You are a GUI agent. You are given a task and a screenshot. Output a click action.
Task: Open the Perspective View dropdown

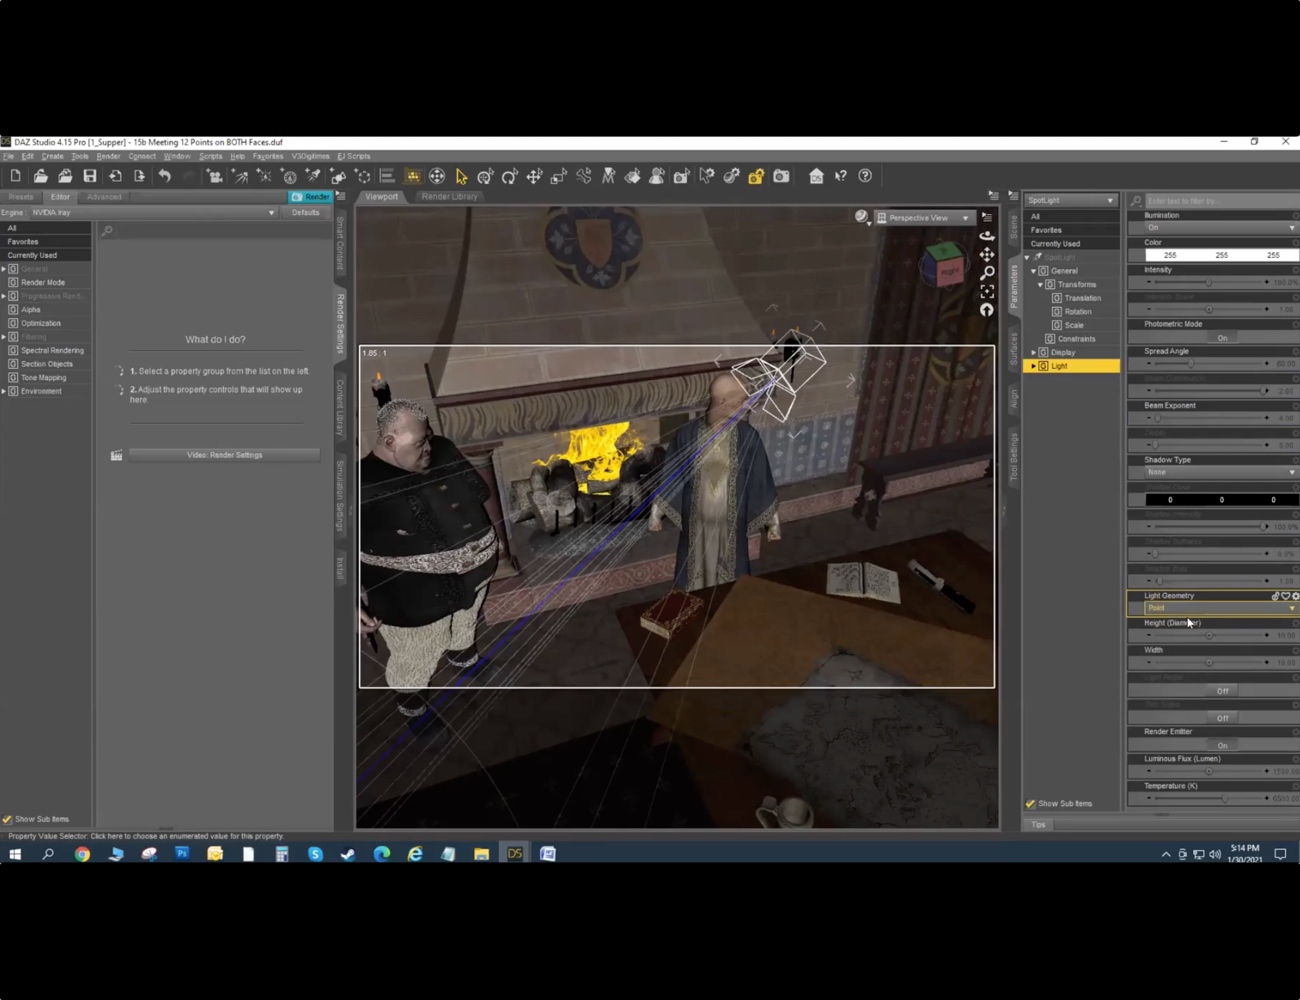924,218
